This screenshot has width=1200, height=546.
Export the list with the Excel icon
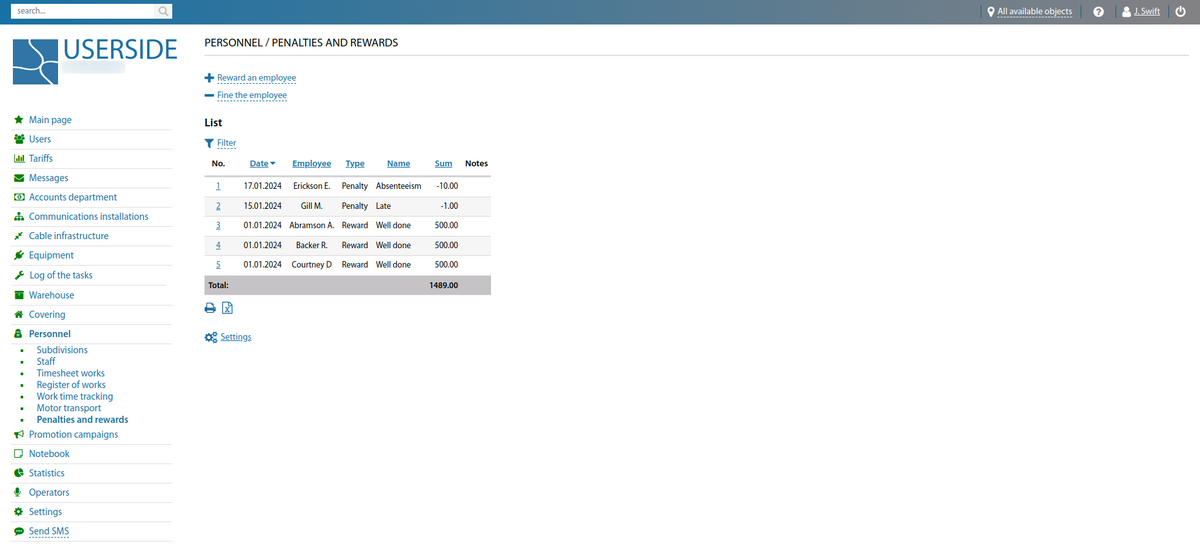tap(227, 308)
